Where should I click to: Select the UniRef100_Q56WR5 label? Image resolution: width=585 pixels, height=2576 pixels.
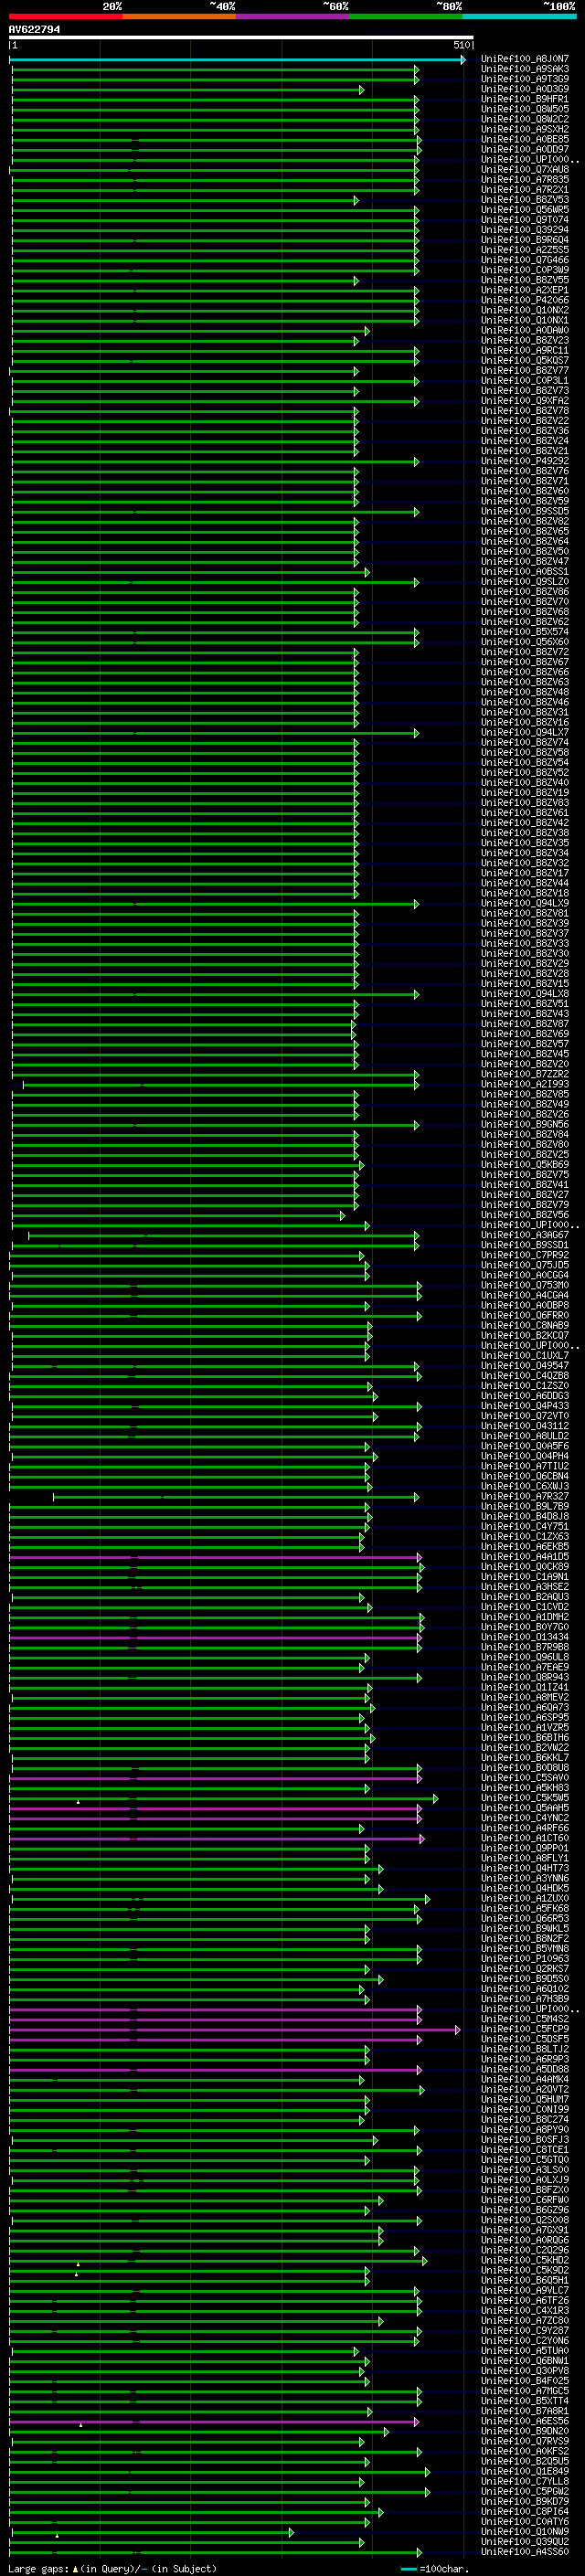click(x=525, y=210)
